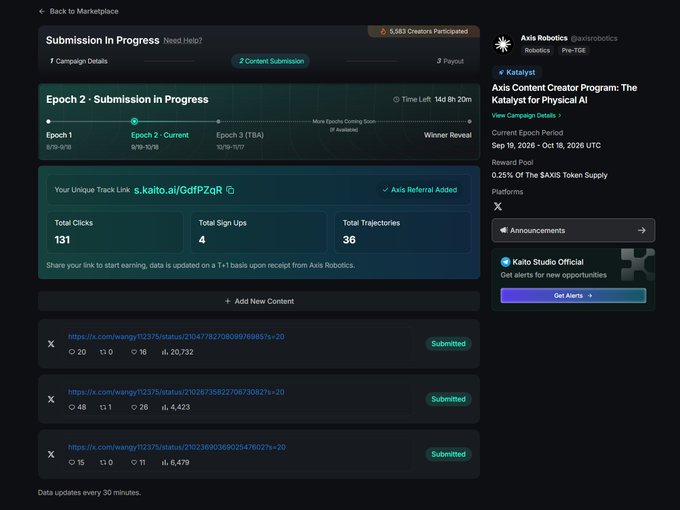Click the retweet icon showing 1
The height and width of the screenshot is (510, 680).
[x=103, y=407]
